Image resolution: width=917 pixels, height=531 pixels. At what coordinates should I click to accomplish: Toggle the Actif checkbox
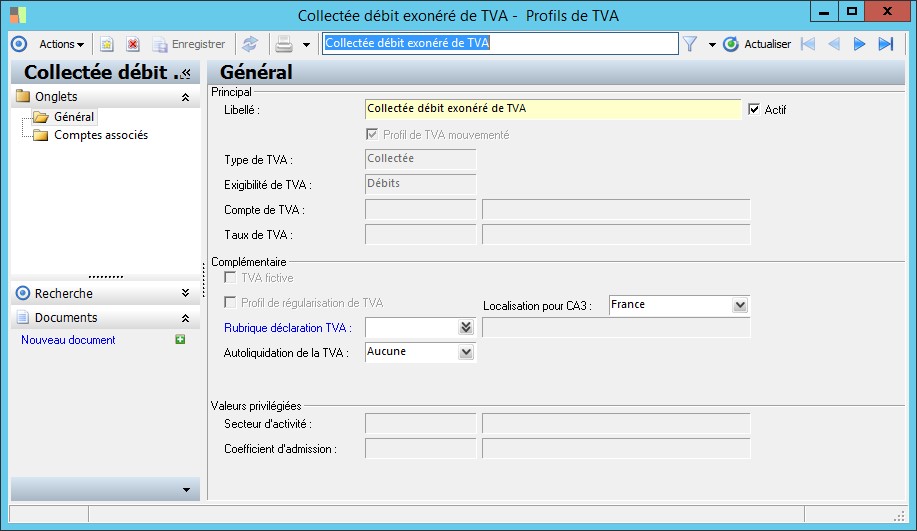click(754, 109)
